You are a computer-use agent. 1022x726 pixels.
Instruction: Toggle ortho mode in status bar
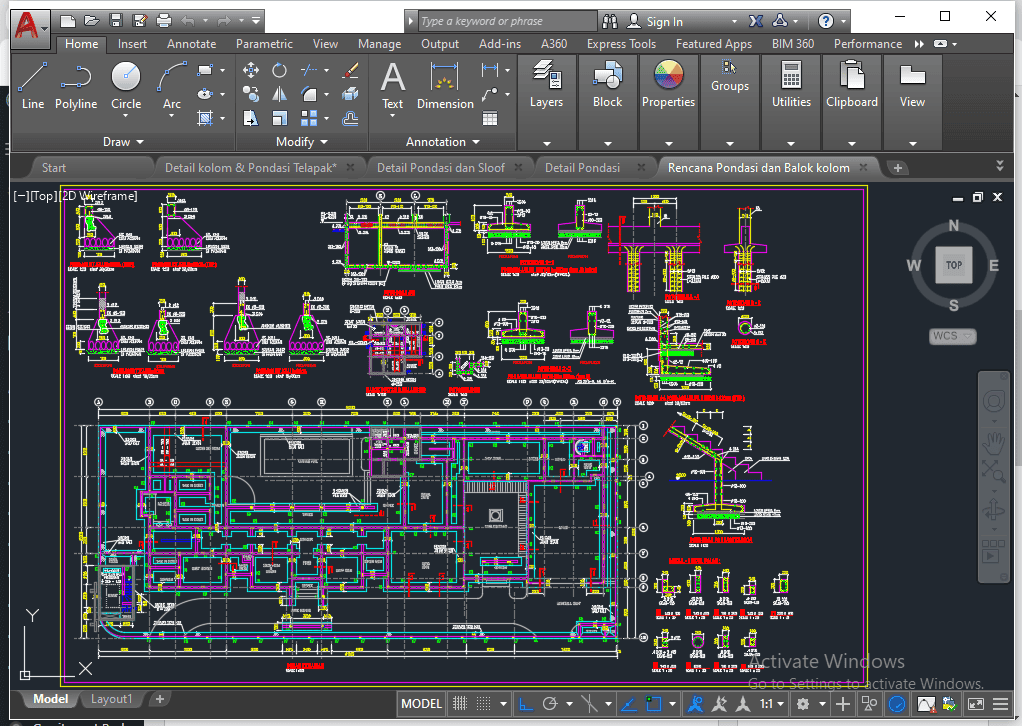[x=526, y=704]
